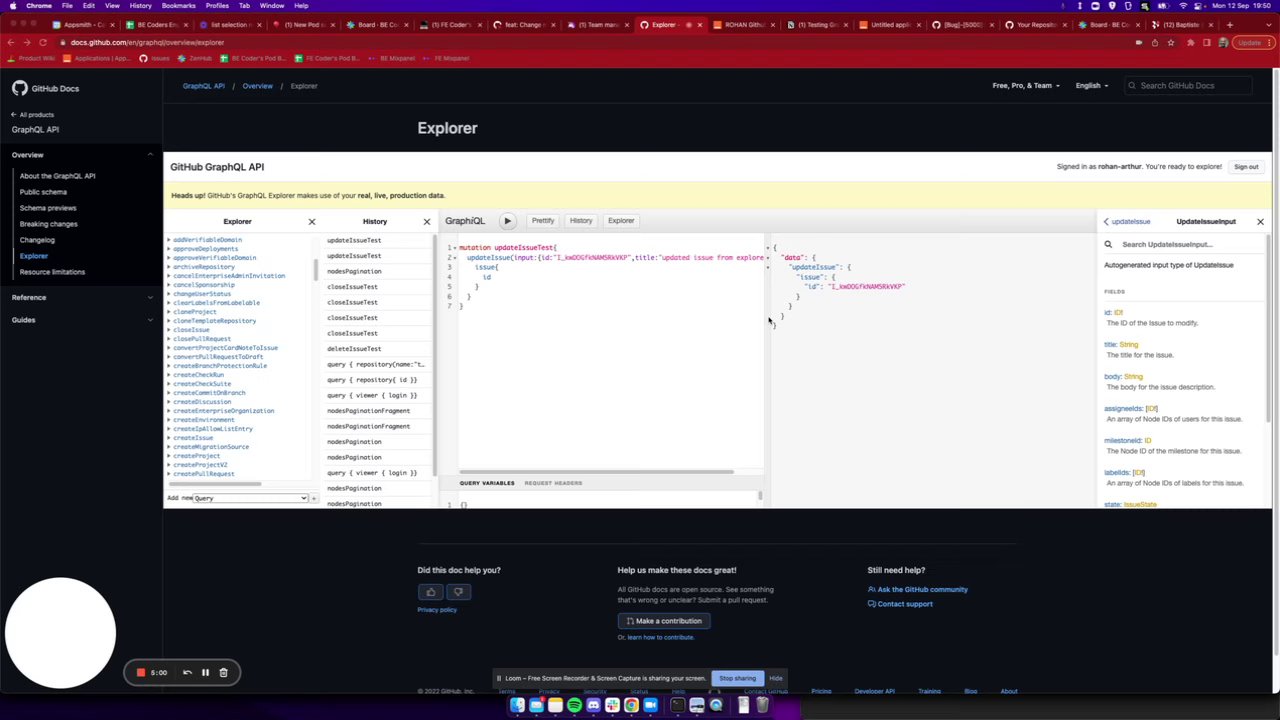Click the query editor horizontal scrollbar
Image resolution: width=1280 pixels, height=720 pixels.
(x=597, y=472)
